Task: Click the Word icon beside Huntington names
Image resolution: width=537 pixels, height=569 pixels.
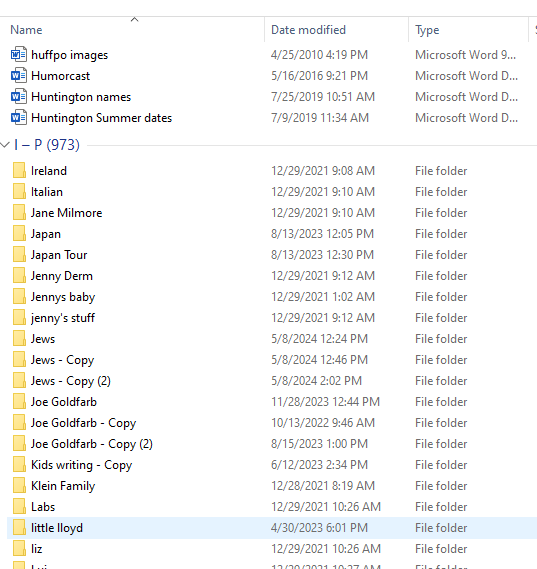Action: click(x=19, y=97)
